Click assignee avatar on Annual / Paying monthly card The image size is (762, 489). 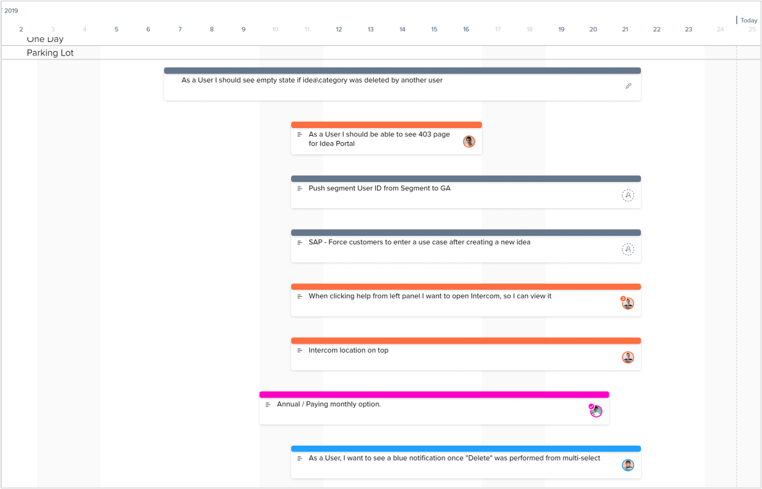[x=596, y=411]
